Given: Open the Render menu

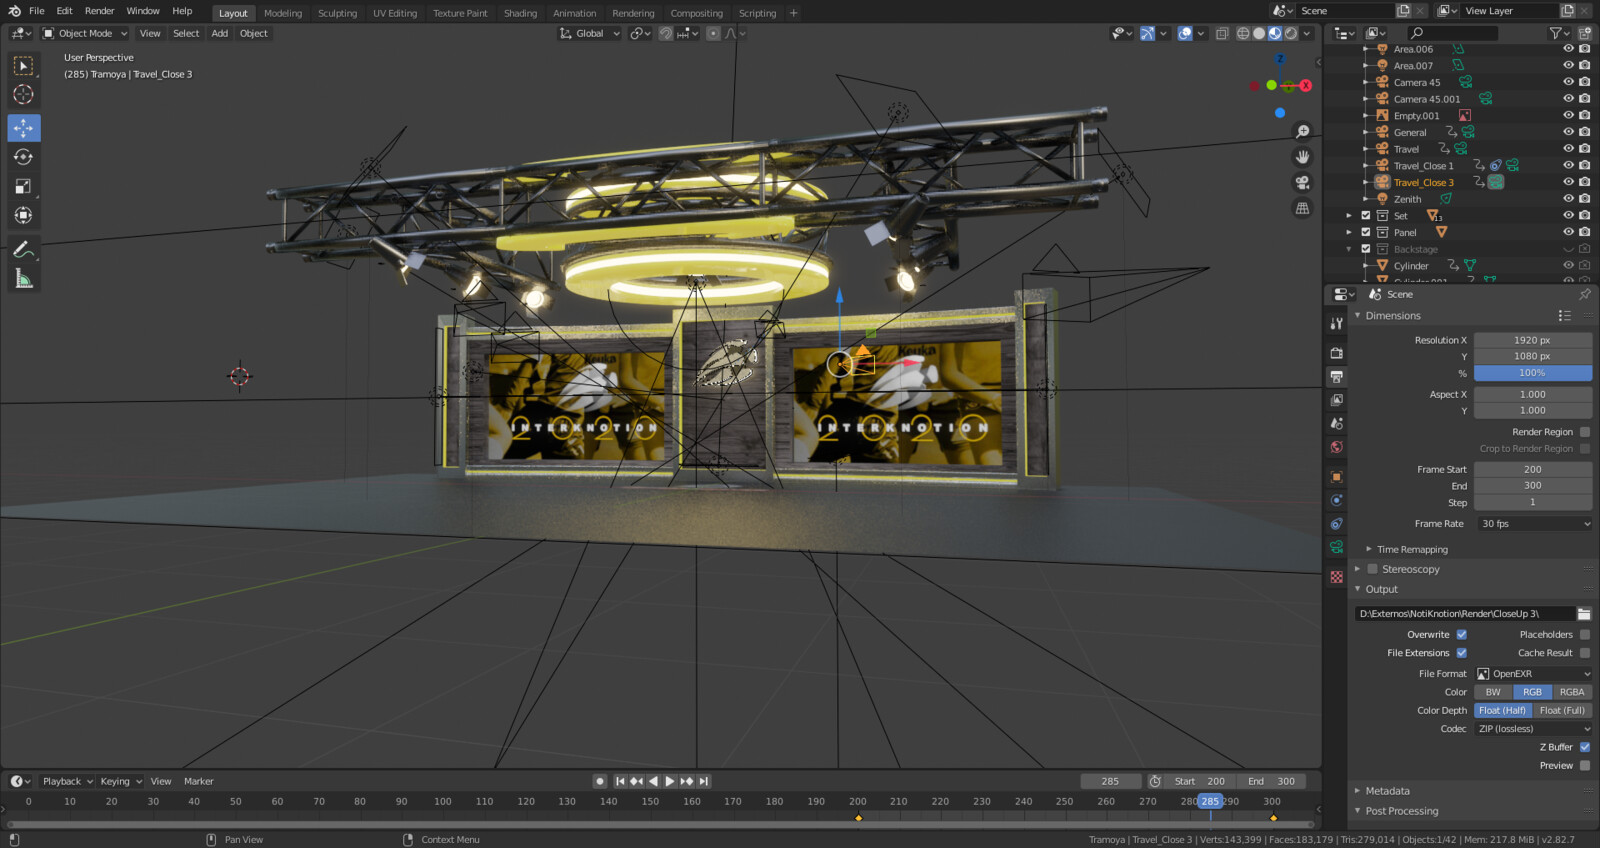Looking at the screenshot, I should [99, 11].
